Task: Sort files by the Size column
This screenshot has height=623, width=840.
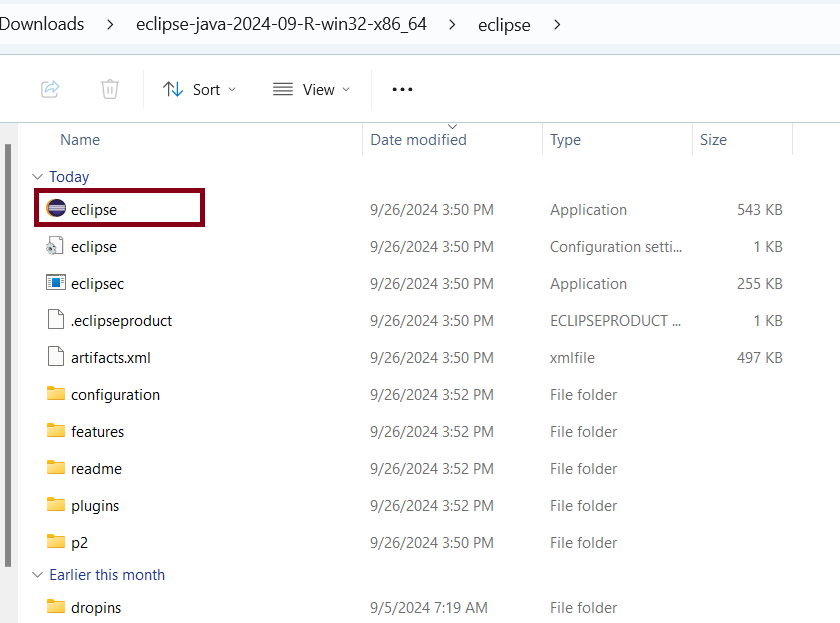Action: pos(713,139)
